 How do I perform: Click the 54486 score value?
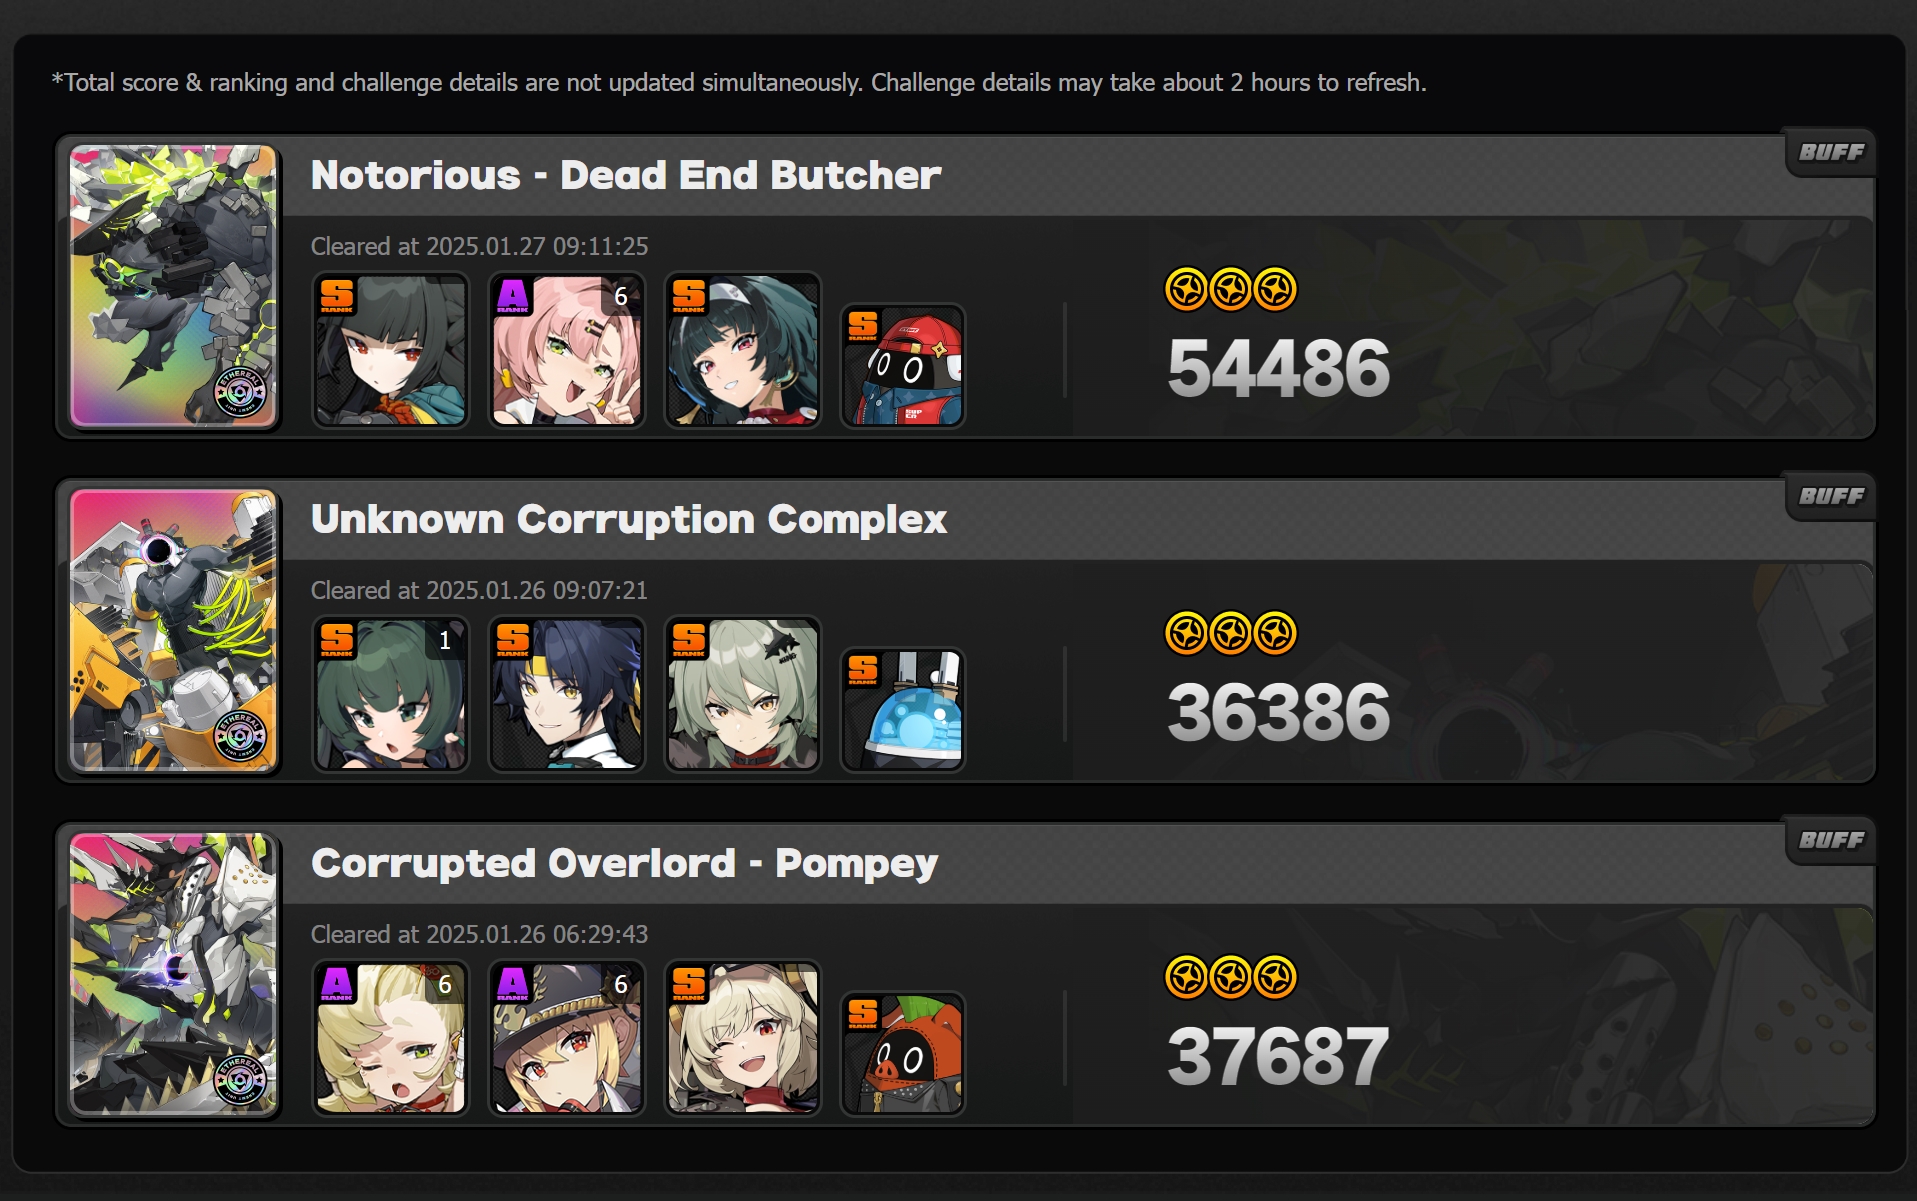pyautogui.click(x=1278, y=368)
